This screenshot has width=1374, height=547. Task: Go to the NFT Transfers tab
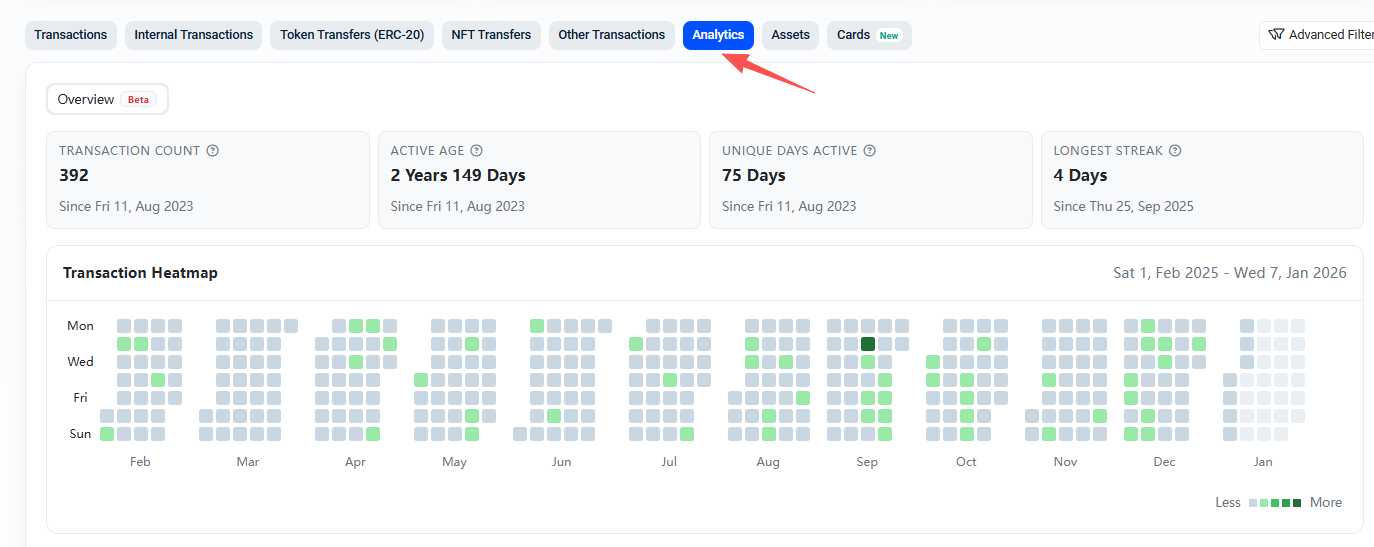tap(491, 35)
